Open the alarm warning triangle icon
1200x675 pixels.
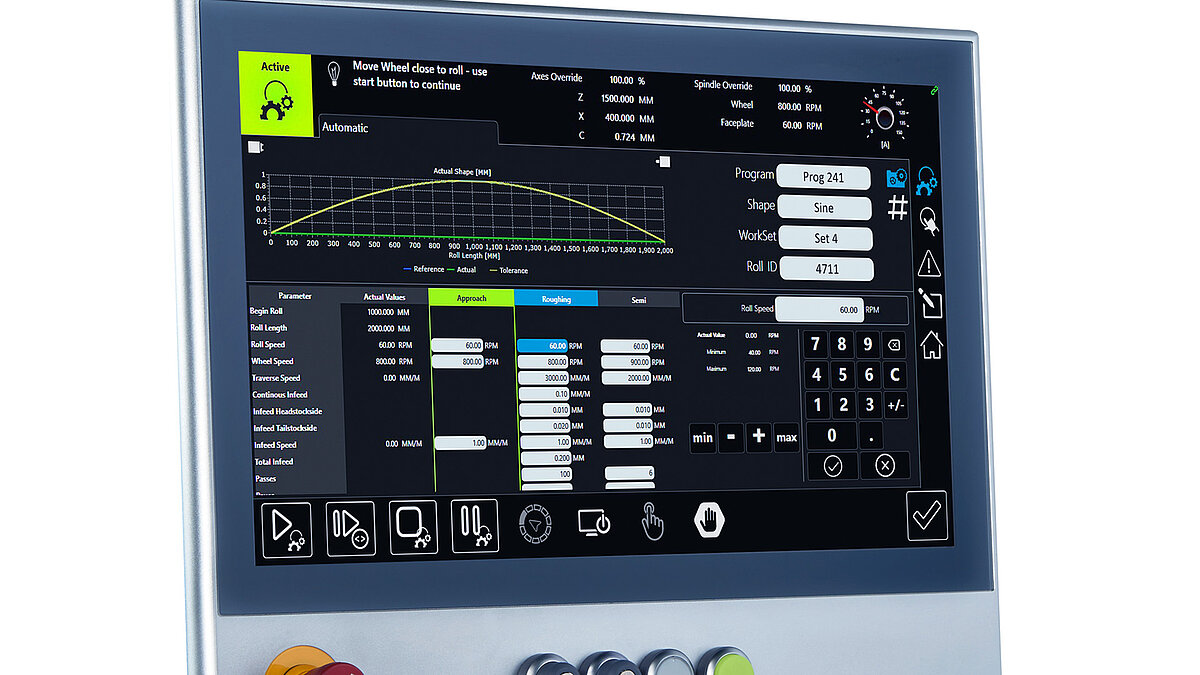coord(929,262)
